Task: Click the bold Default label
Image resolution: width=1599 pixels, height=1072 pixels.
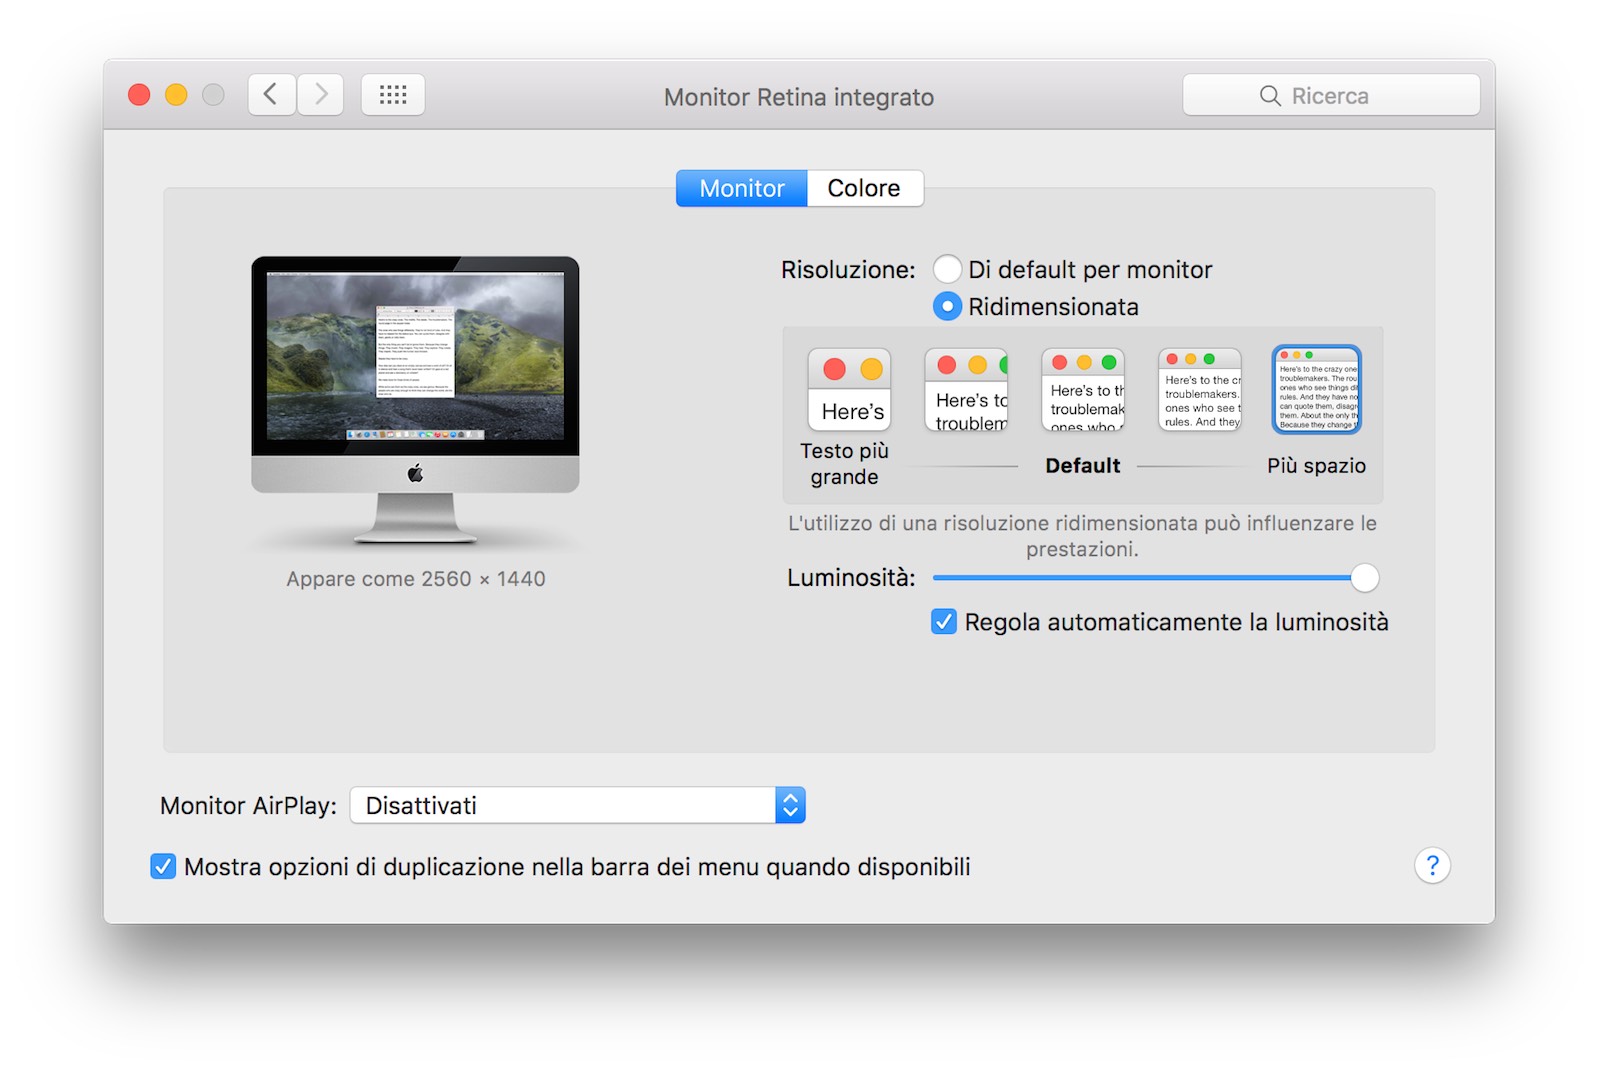Action: (1083, 466)
